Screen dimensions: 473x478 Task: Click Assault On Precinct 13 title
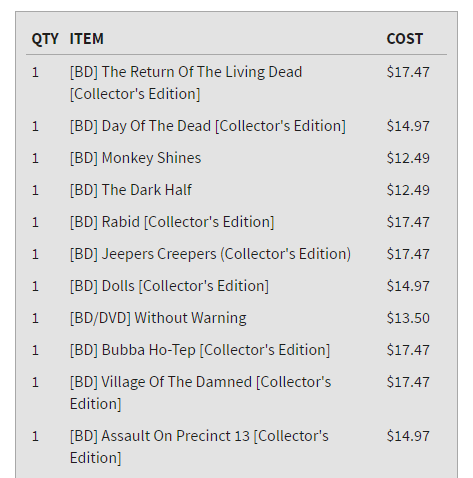point(199,447)
